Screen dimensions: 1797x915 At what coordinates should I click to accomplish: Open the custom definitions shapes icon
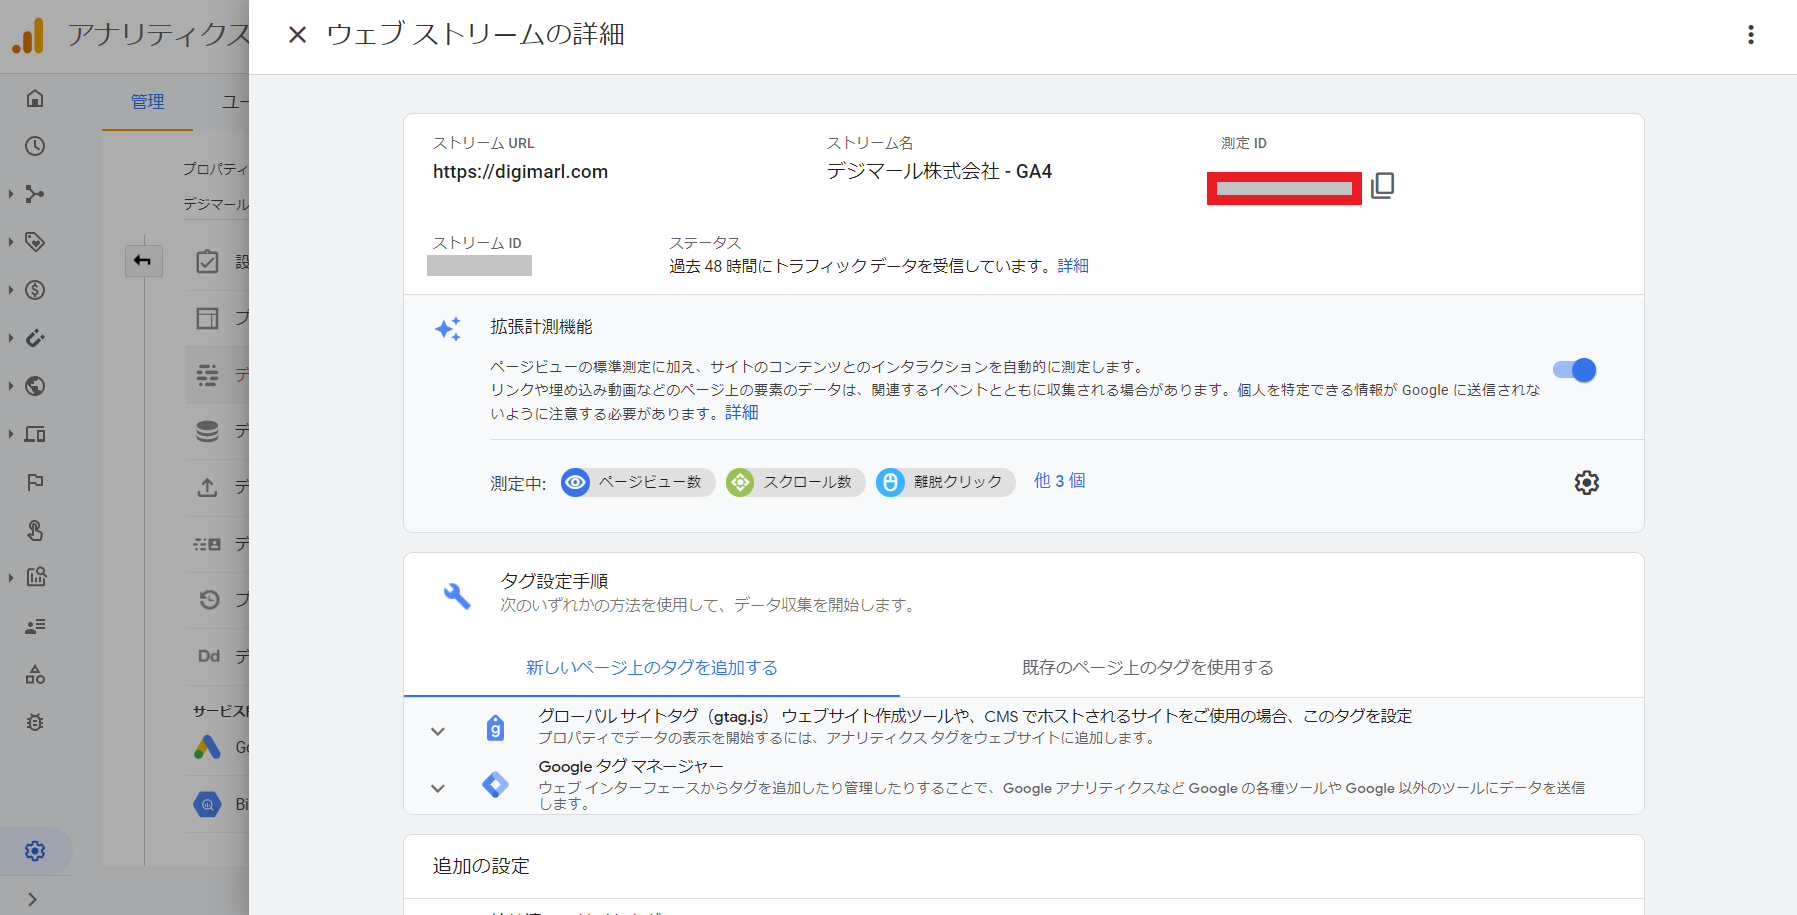point(35,674)
